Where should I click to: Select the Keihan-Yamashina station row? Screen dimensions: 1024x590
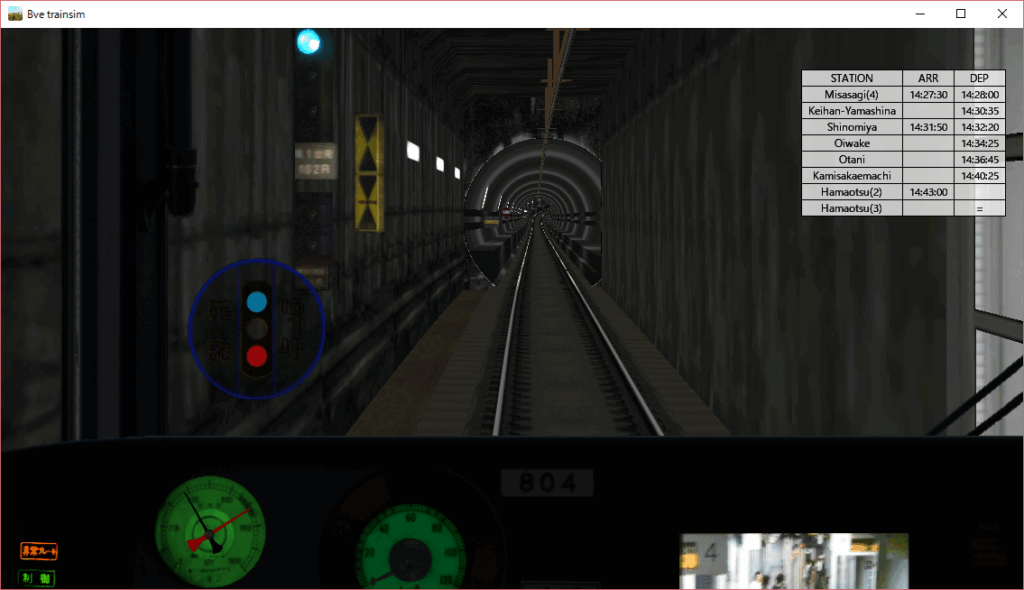pos(903,110)
